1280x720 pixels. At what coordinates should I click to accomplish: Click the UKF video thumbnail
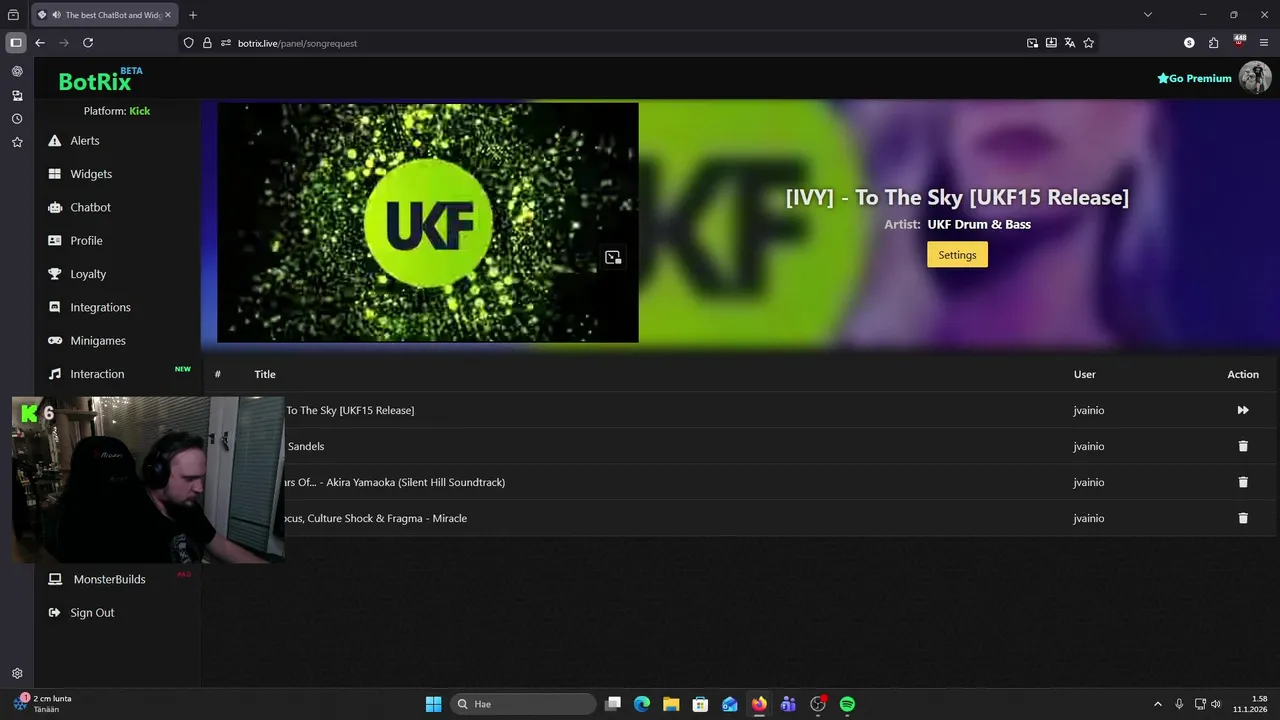point(428,222)
